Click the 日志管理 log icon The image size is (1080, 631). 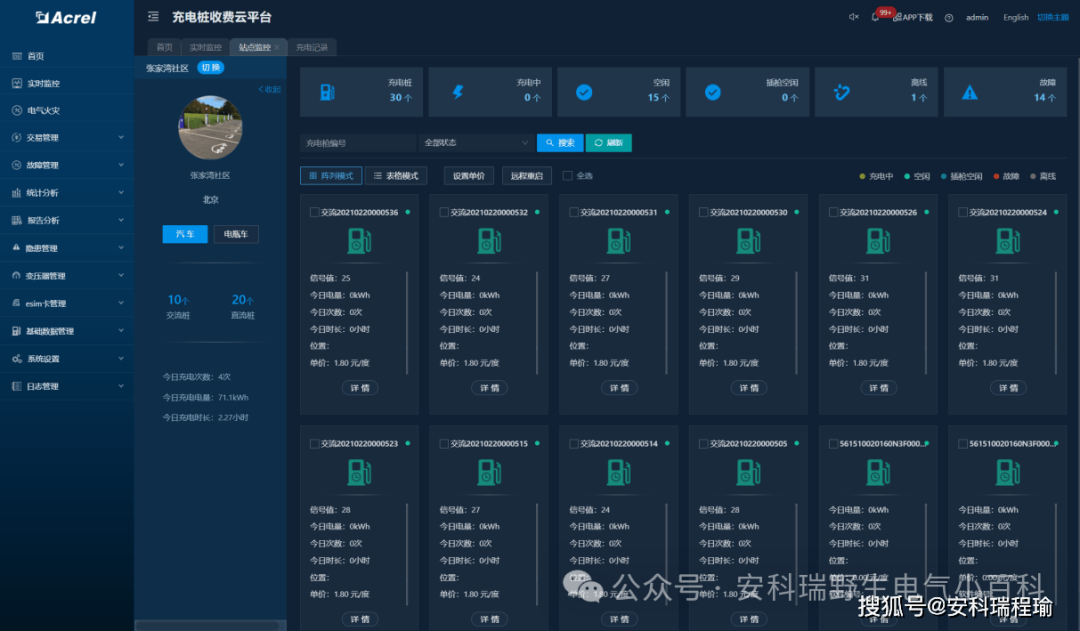17,386
